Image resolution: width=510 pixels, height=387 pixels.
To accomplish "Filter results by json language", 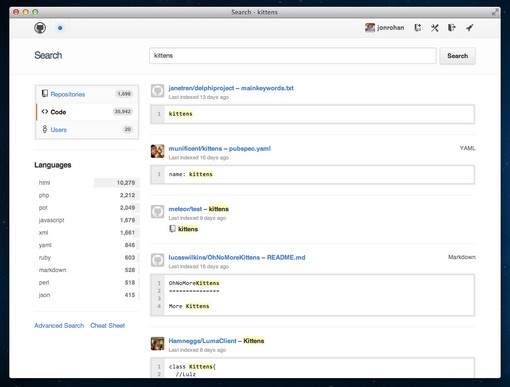I will tap(87, 295).
